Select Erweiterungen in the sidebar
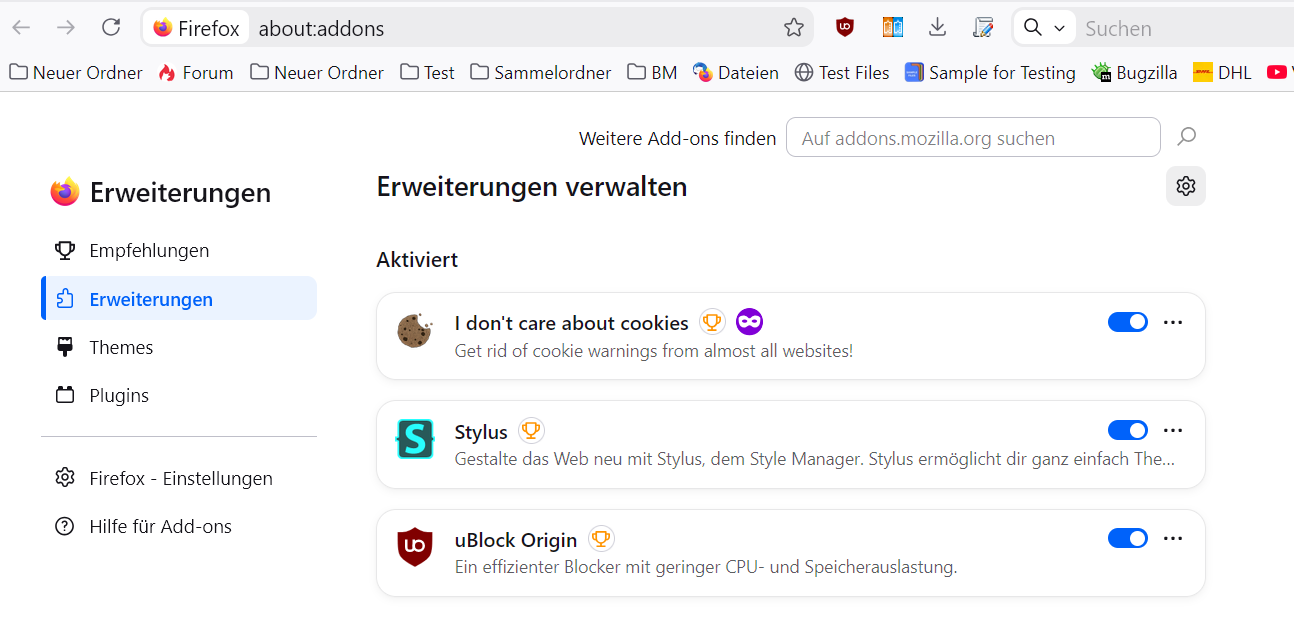This screenshot has width=1294, height=631. coord(179,299)
